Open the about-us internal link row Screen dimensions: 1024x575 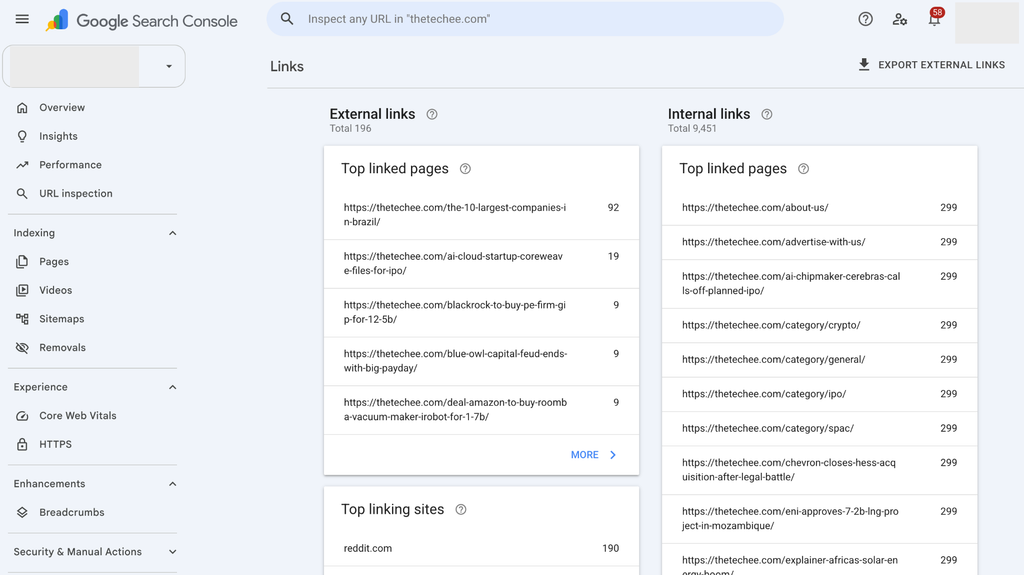(x=820, y=208)
